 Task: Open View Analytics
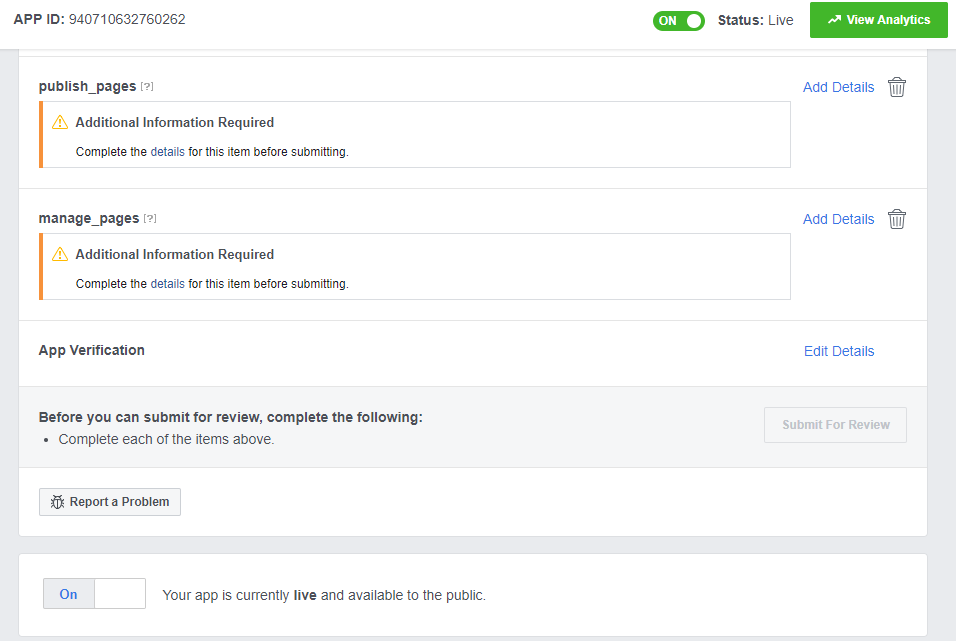pyautogui.click(x=879, y=20)
